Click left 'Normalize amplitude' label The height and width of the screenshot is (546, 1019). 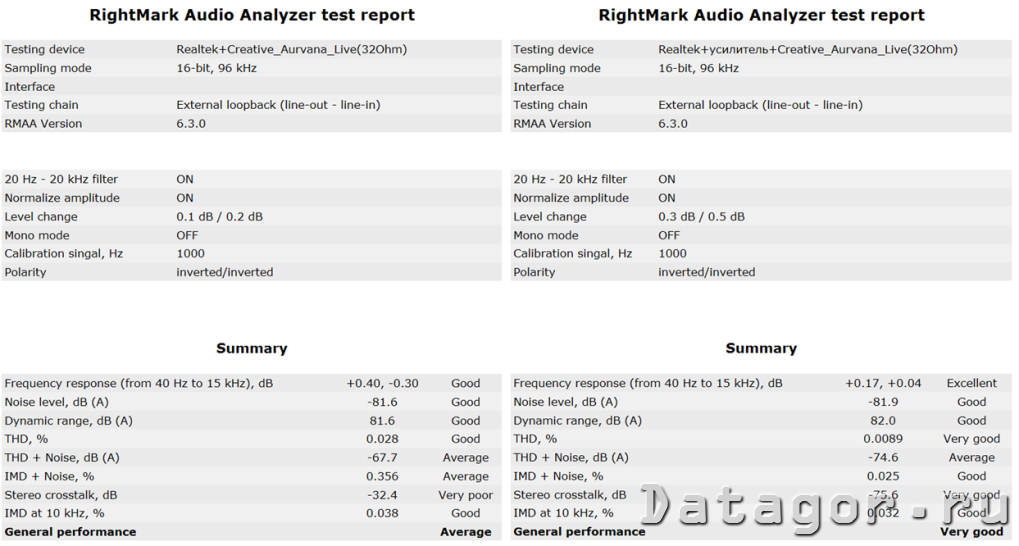point(62,198)
